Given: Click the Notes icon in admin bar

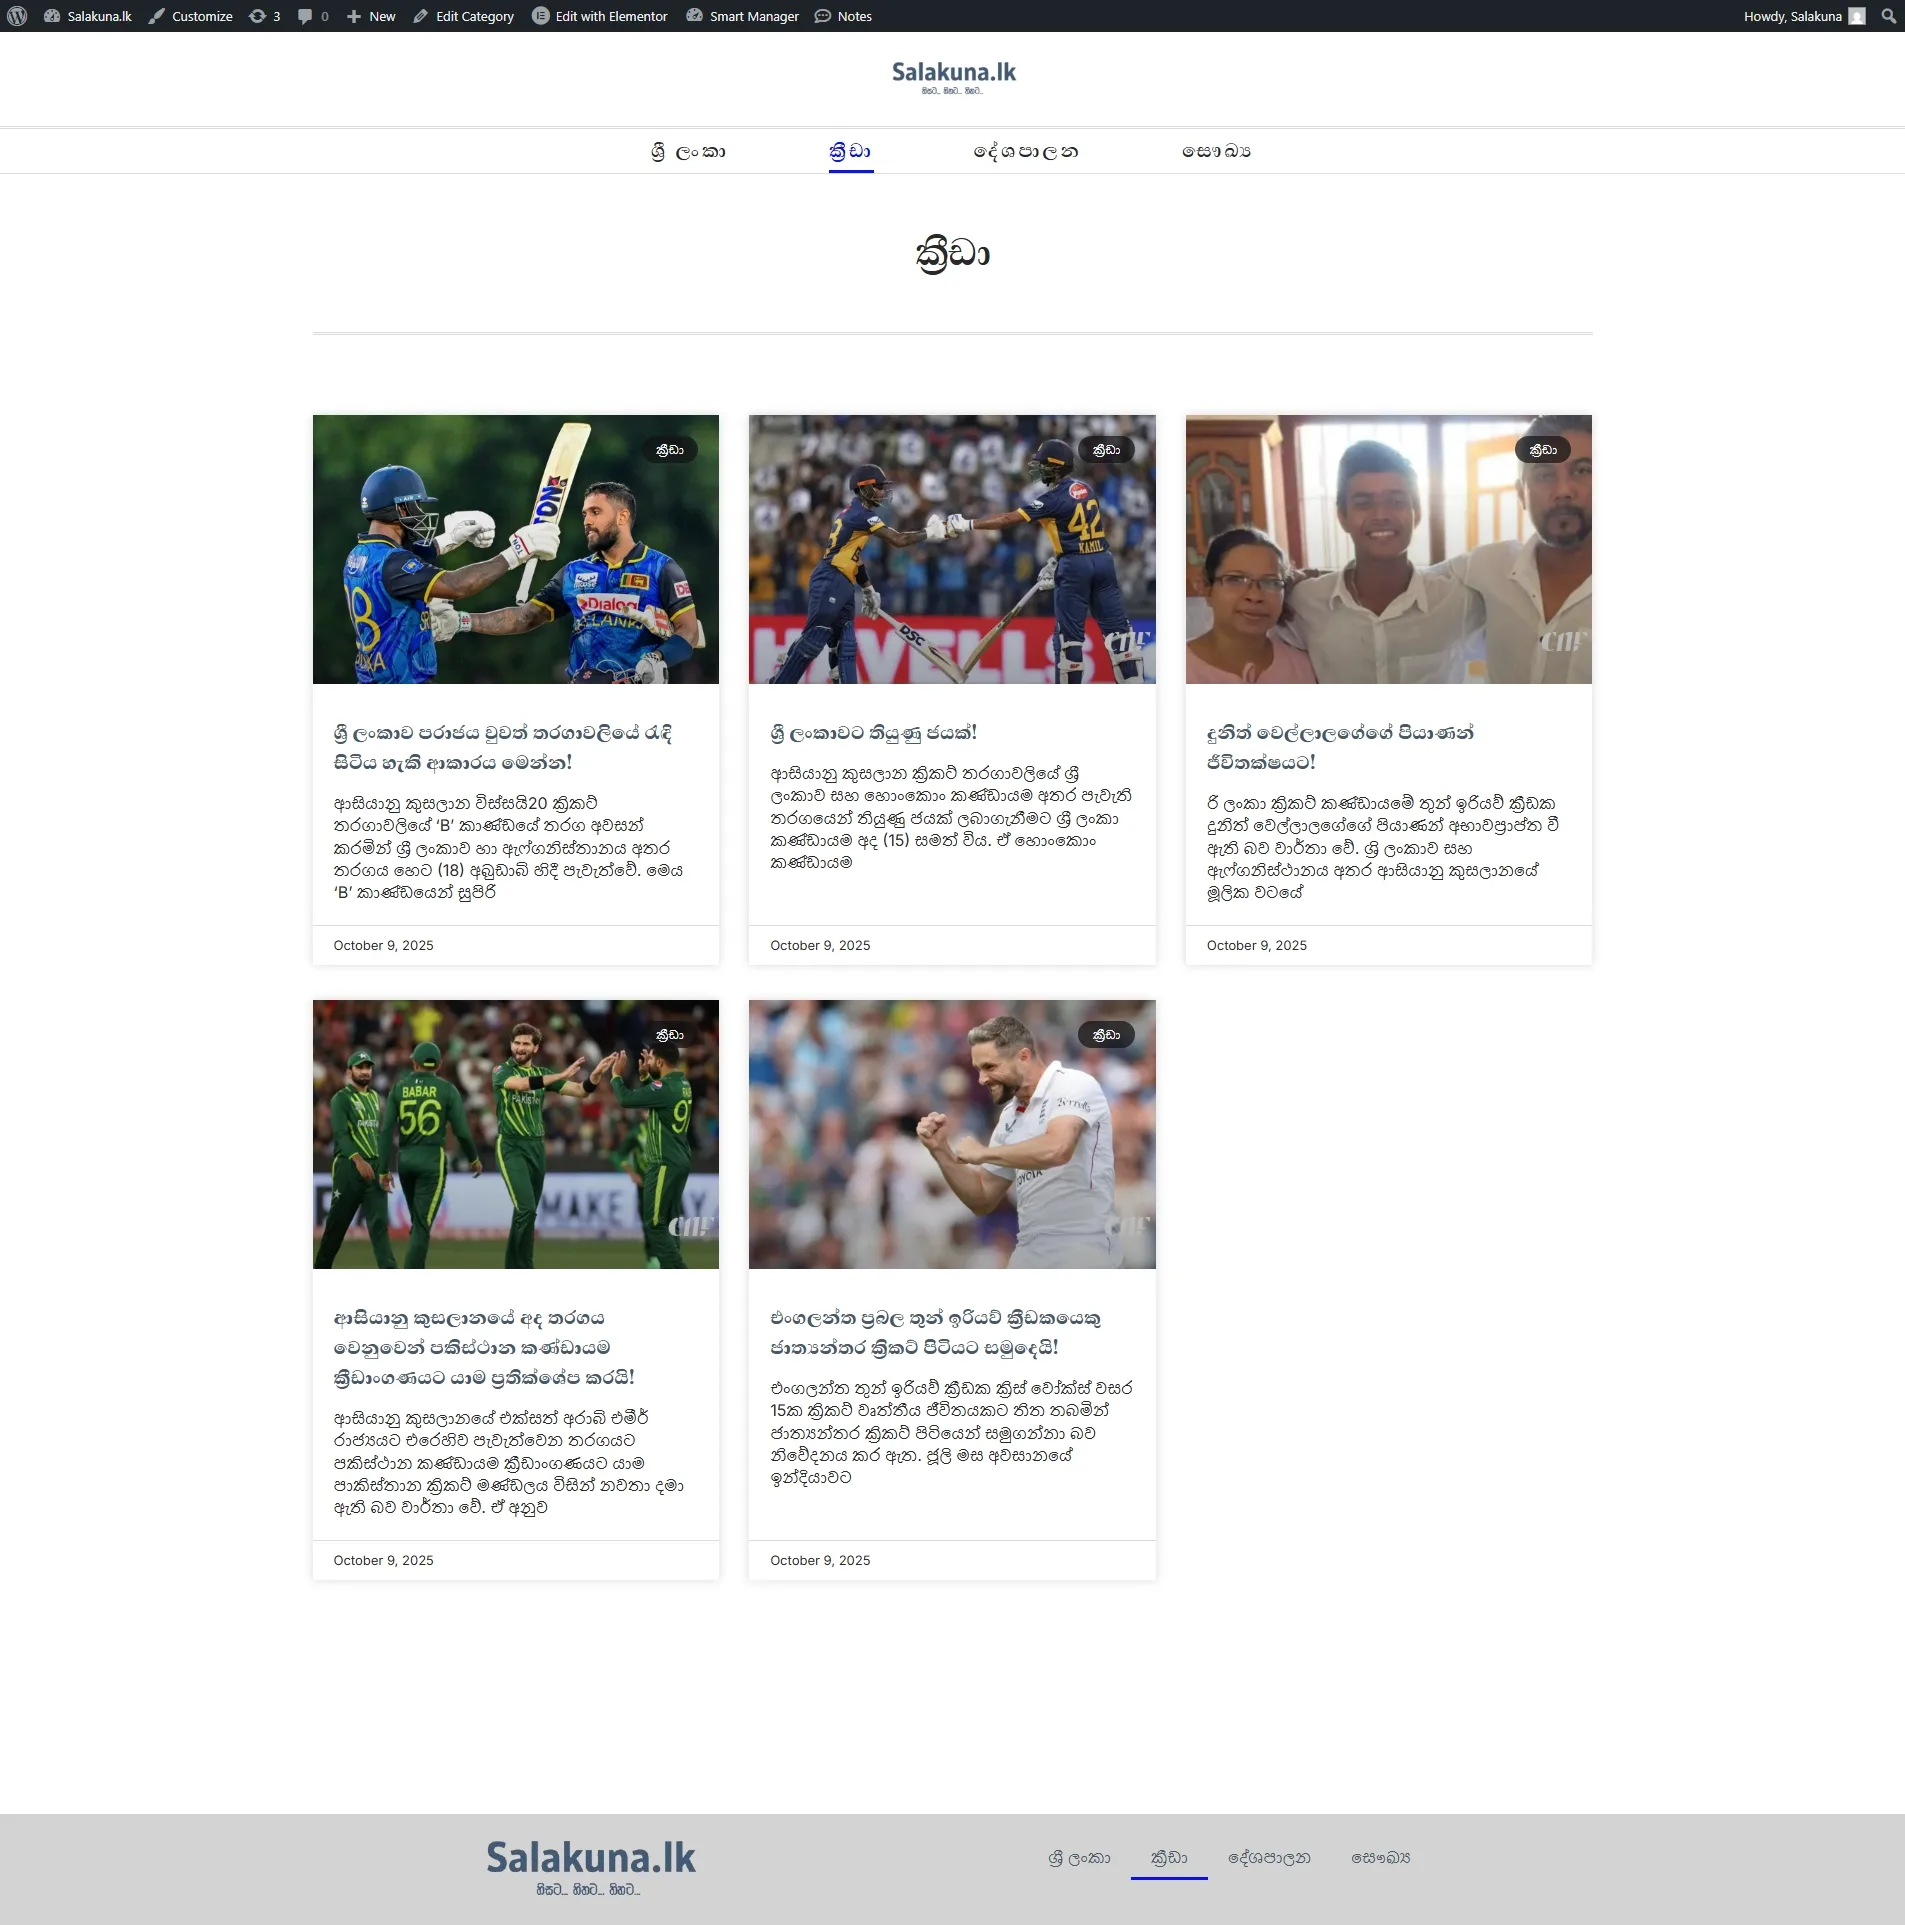Looking at the screenshot, I should click(x=823, y=15).
